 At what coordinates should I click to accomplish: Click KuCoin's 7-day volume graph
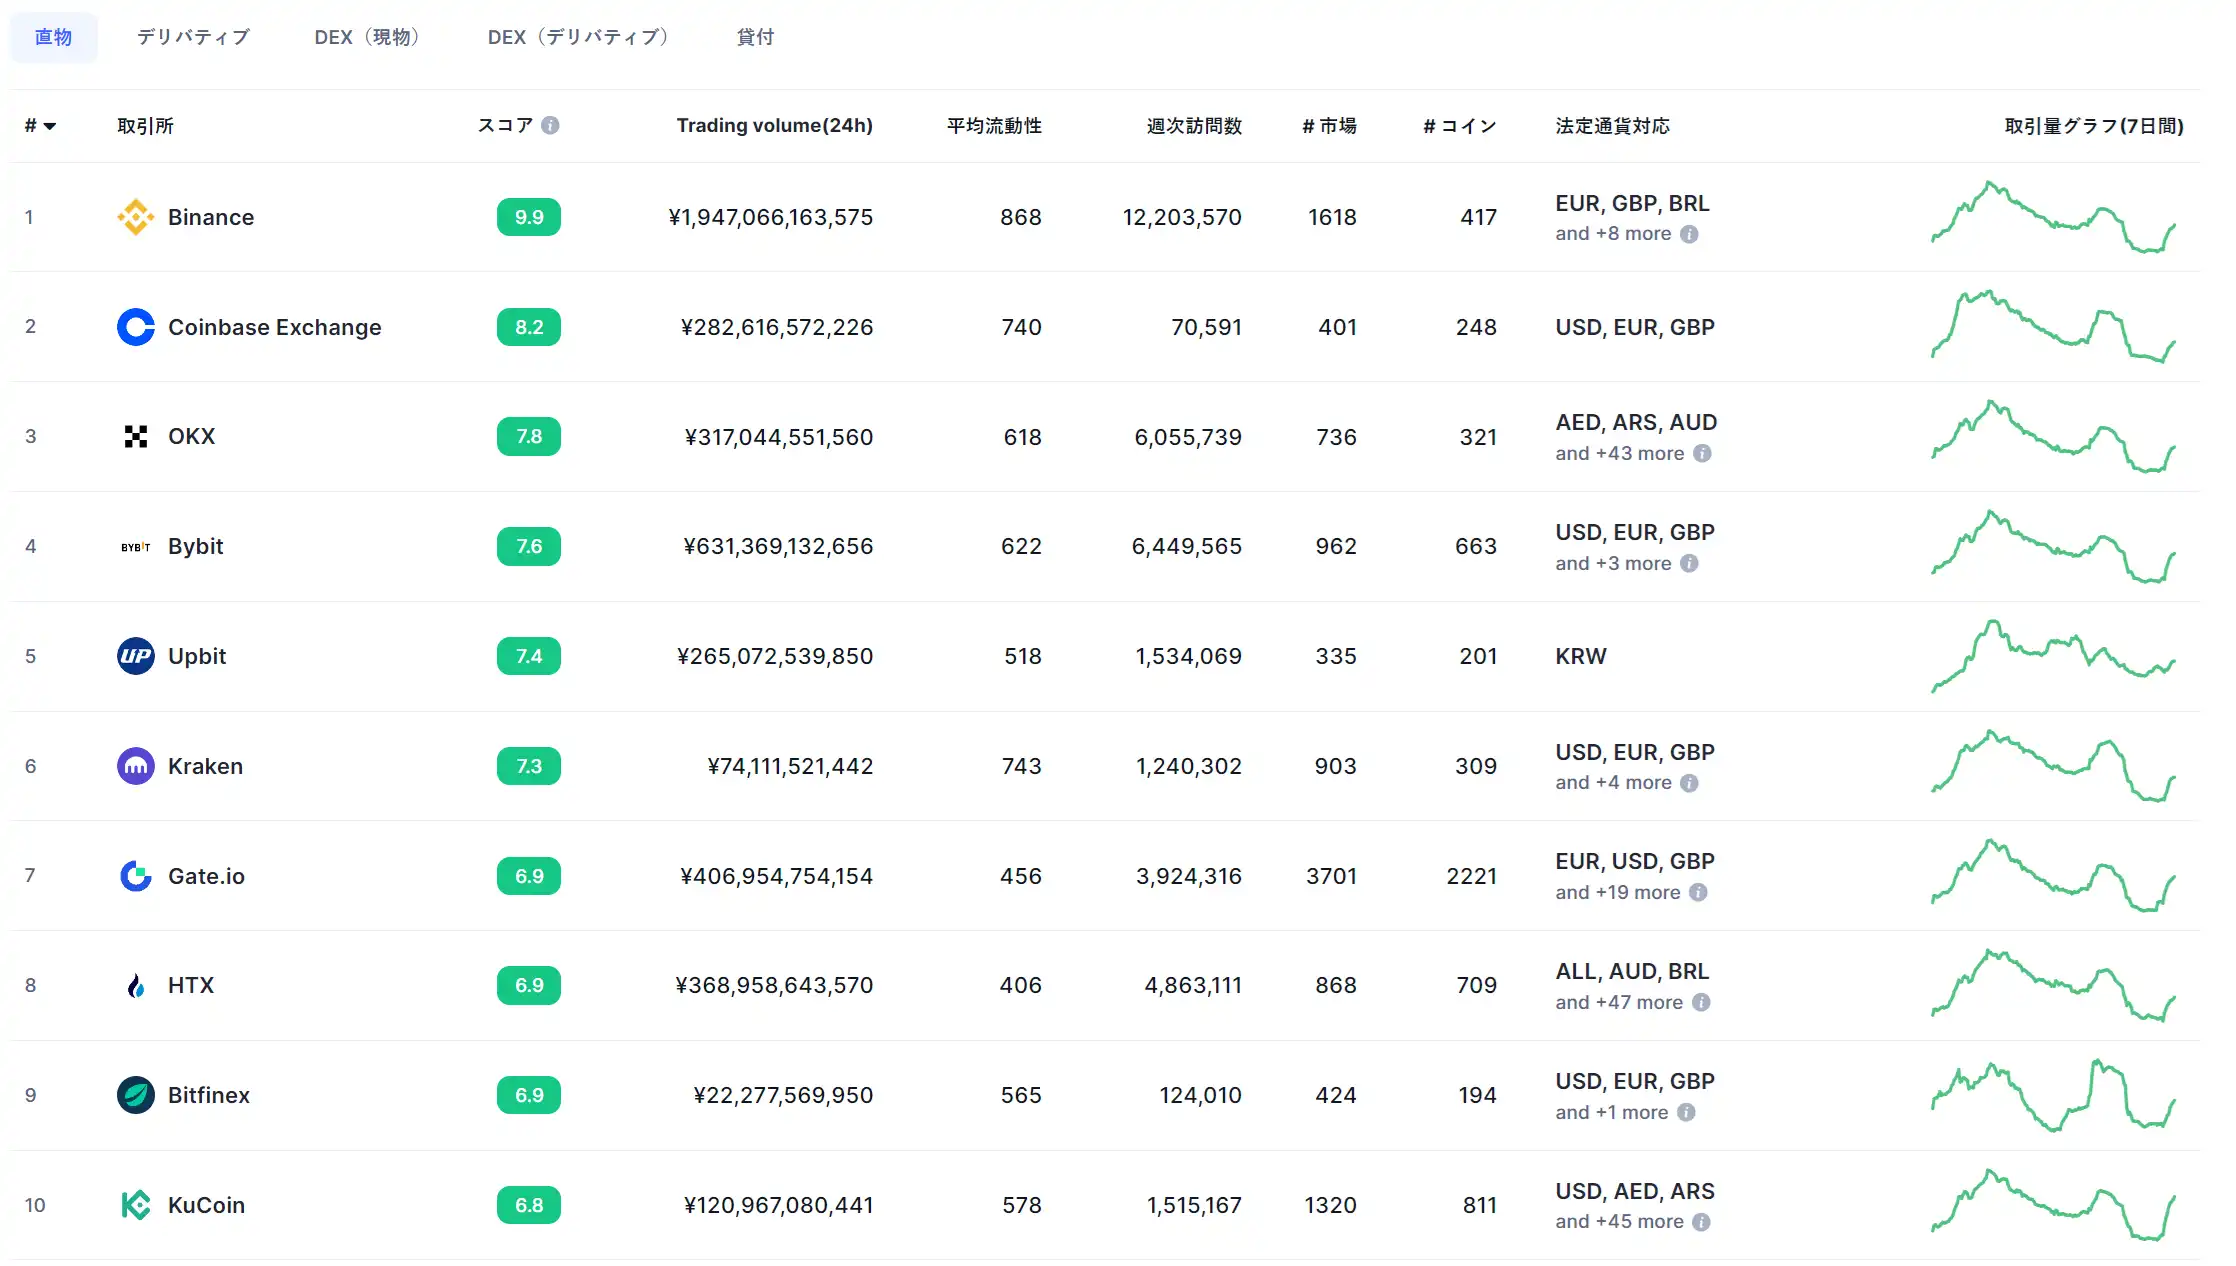(x=2053, y=1205)
